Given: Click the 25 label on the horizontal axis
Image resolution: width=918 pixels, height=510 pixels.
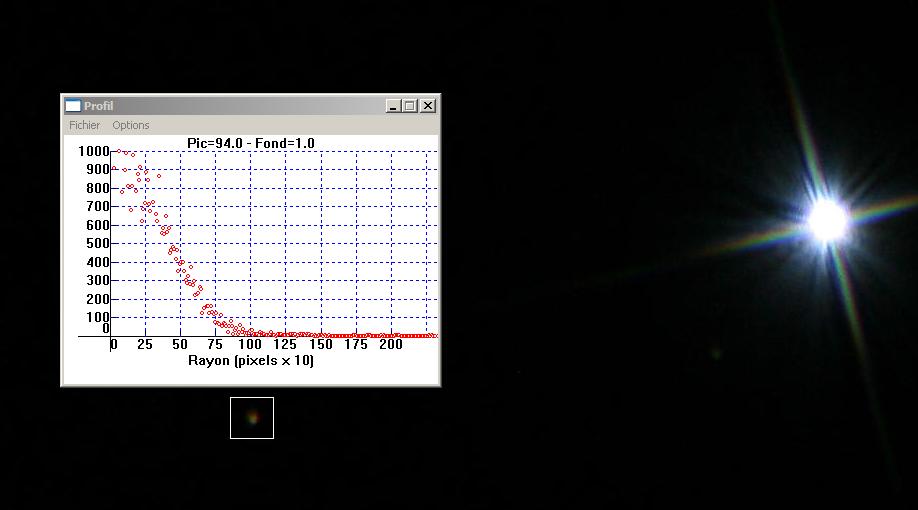Looking at the screenshot, I should click(x=145, y=344).
